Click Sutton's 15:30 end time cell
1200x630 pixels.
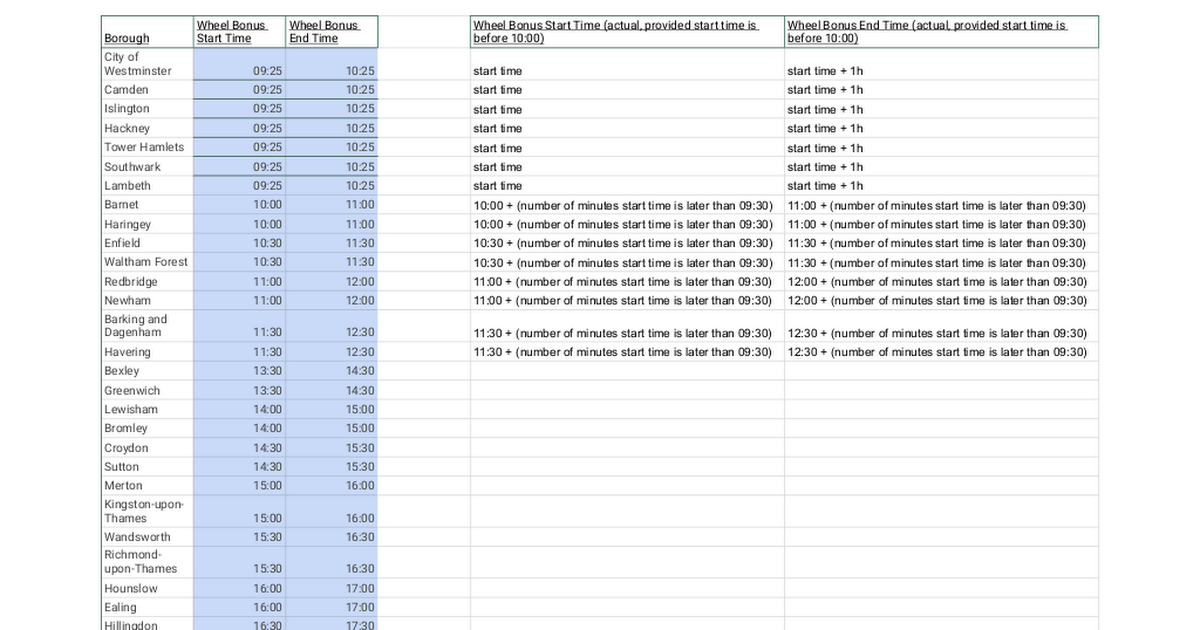coord(331,467)
